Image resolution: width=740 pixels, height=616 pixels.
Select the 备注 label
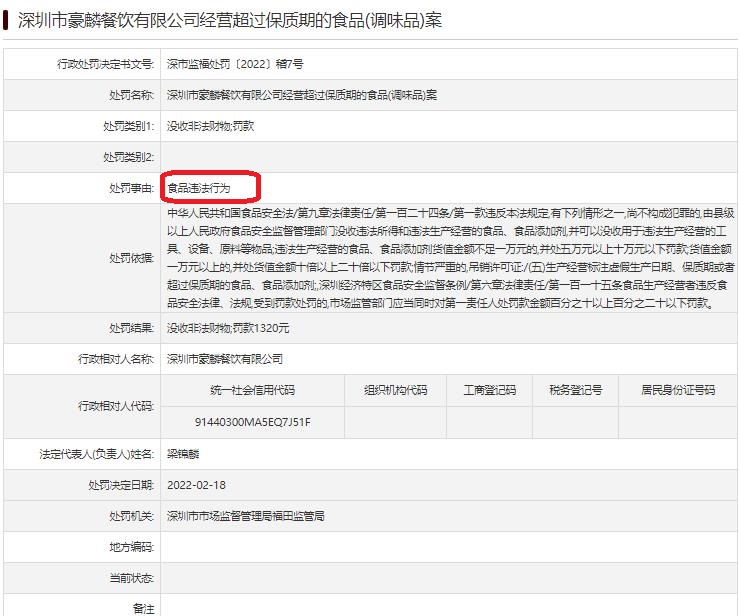(x=143, y=609)
